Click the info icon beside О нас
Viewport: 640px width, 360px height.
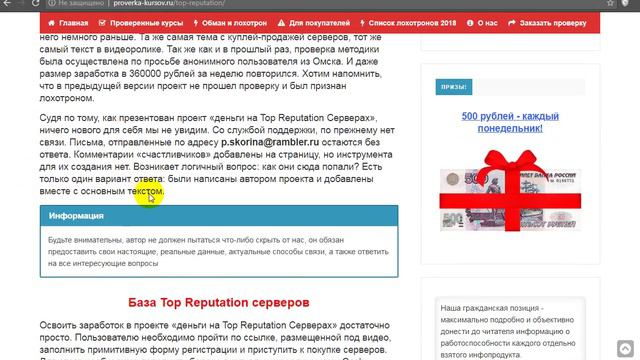[470, 23]
